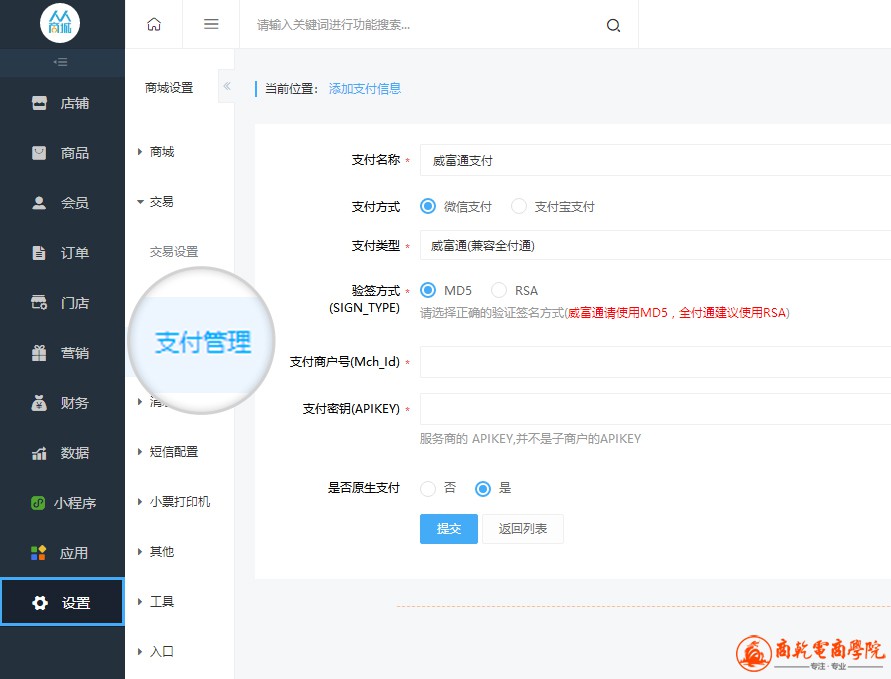Image resolution: width=891 pixels, height=679 pixels.
Task: Select 支付宝支付 payment method
Action: click(x=519, y=206)
